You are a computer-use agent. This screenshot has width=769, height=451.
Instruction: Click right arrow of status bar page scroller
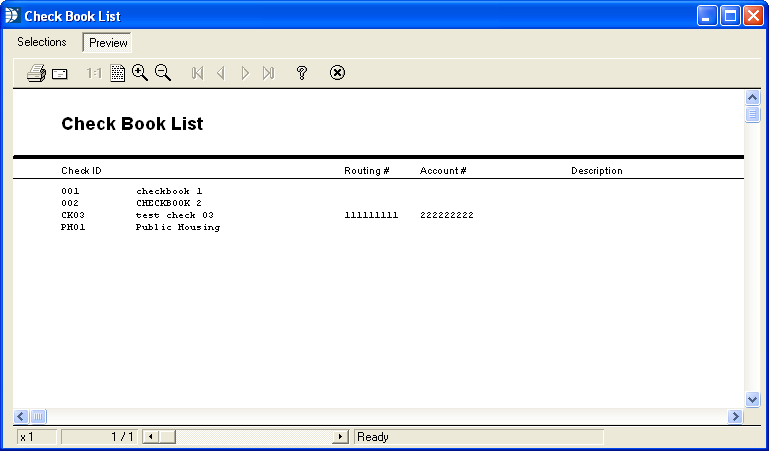click(x=341, y=437)
